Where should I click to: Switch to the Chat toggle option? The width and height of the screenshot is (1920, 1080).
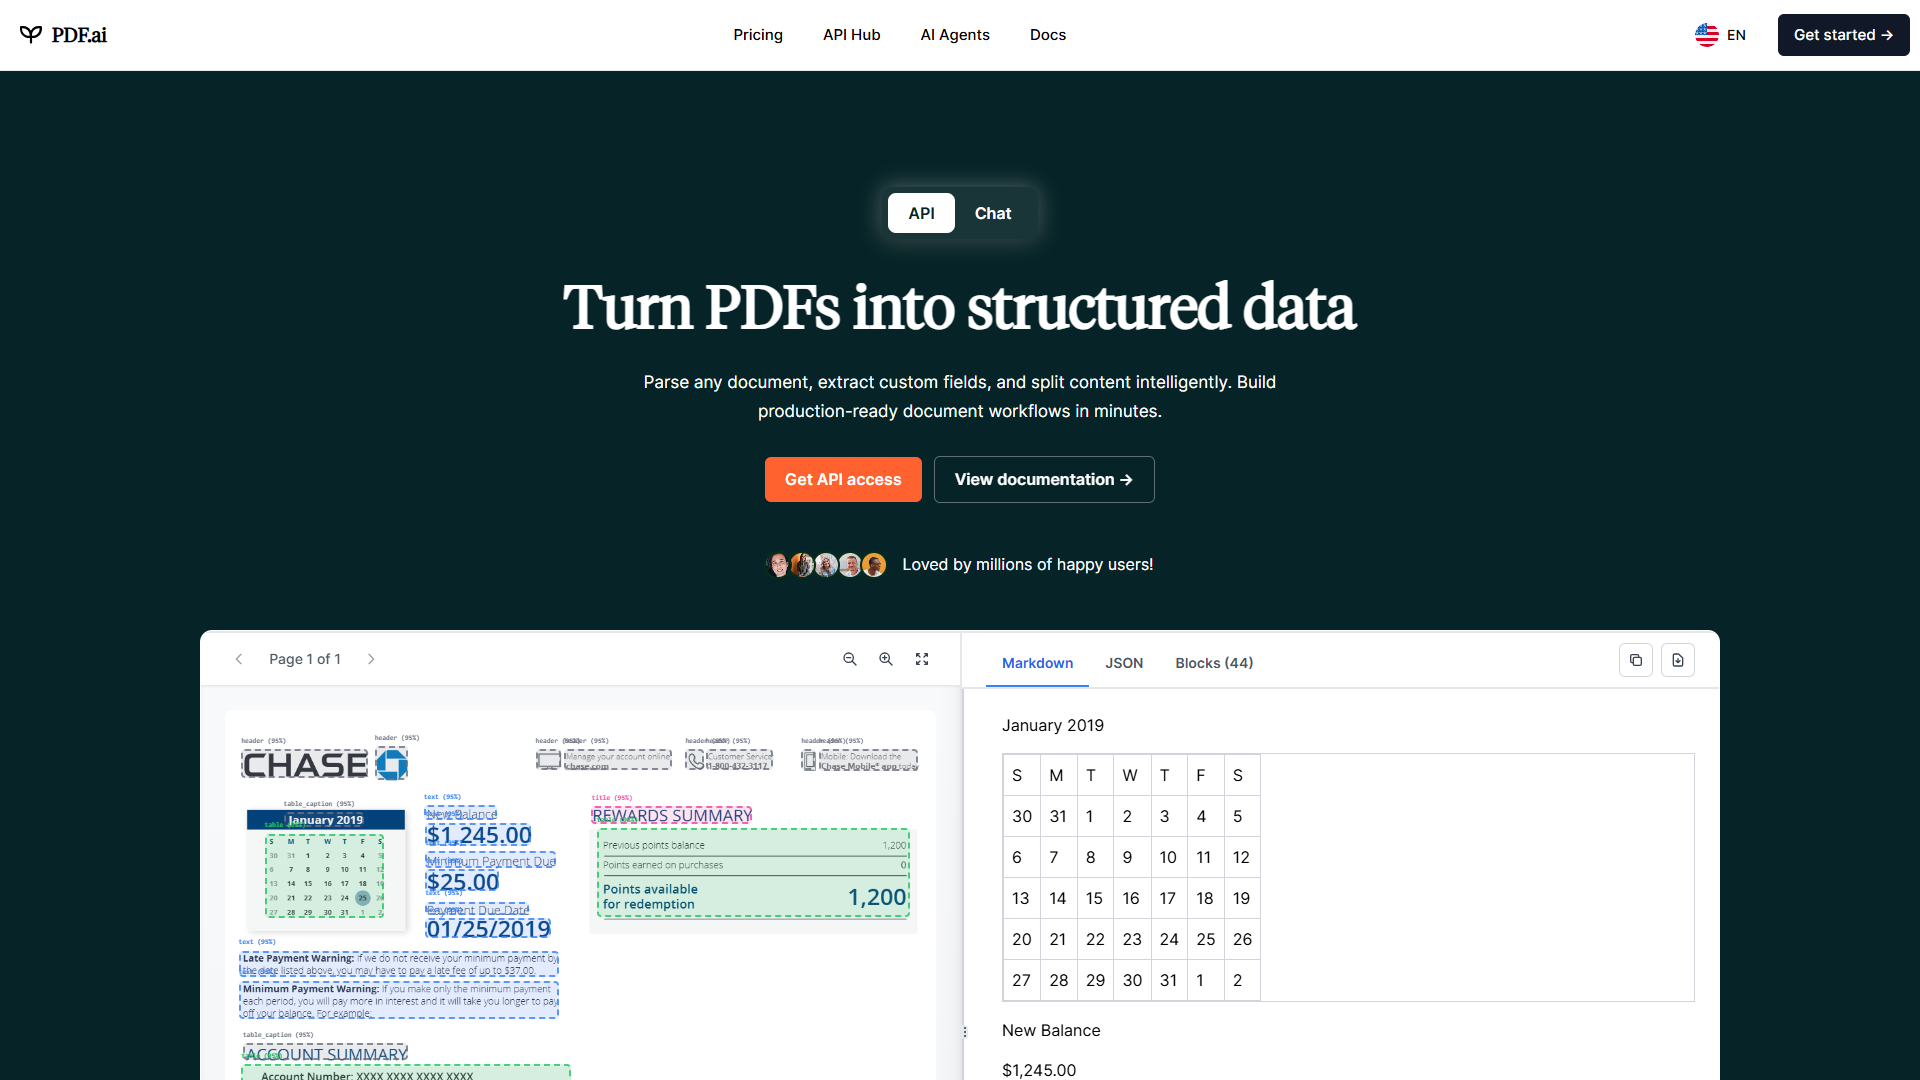click(x=993, y=213)
